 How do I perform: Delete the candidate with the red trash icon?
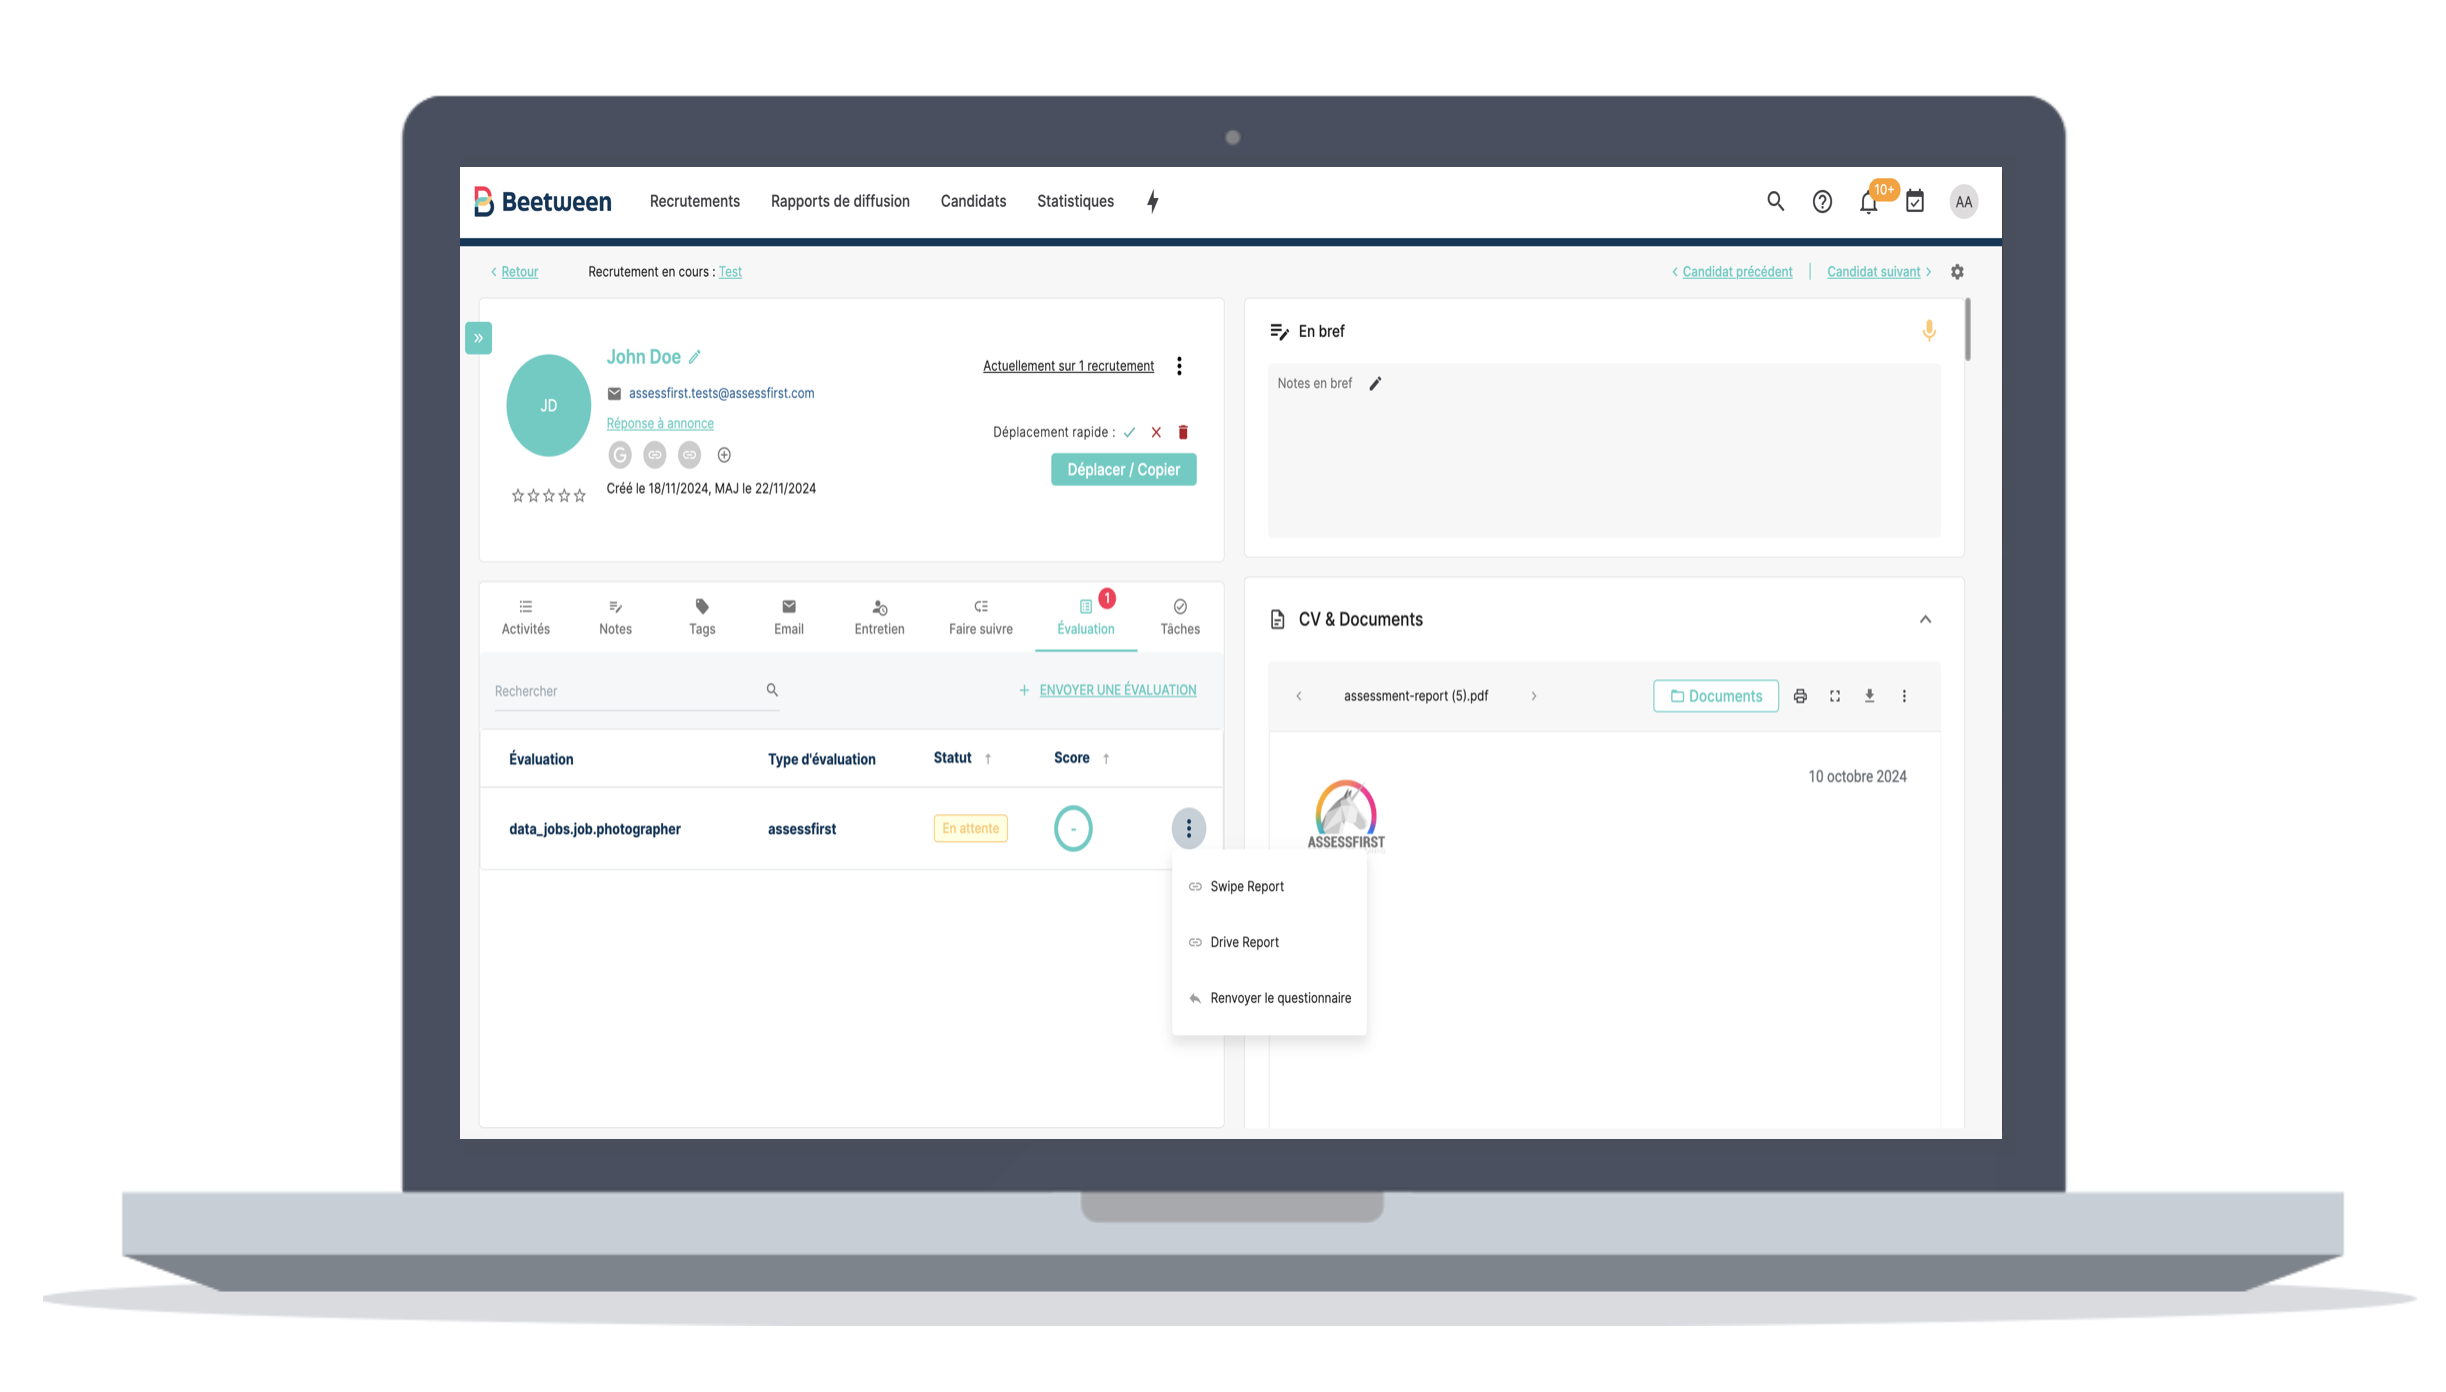(x=1183, y=432)
